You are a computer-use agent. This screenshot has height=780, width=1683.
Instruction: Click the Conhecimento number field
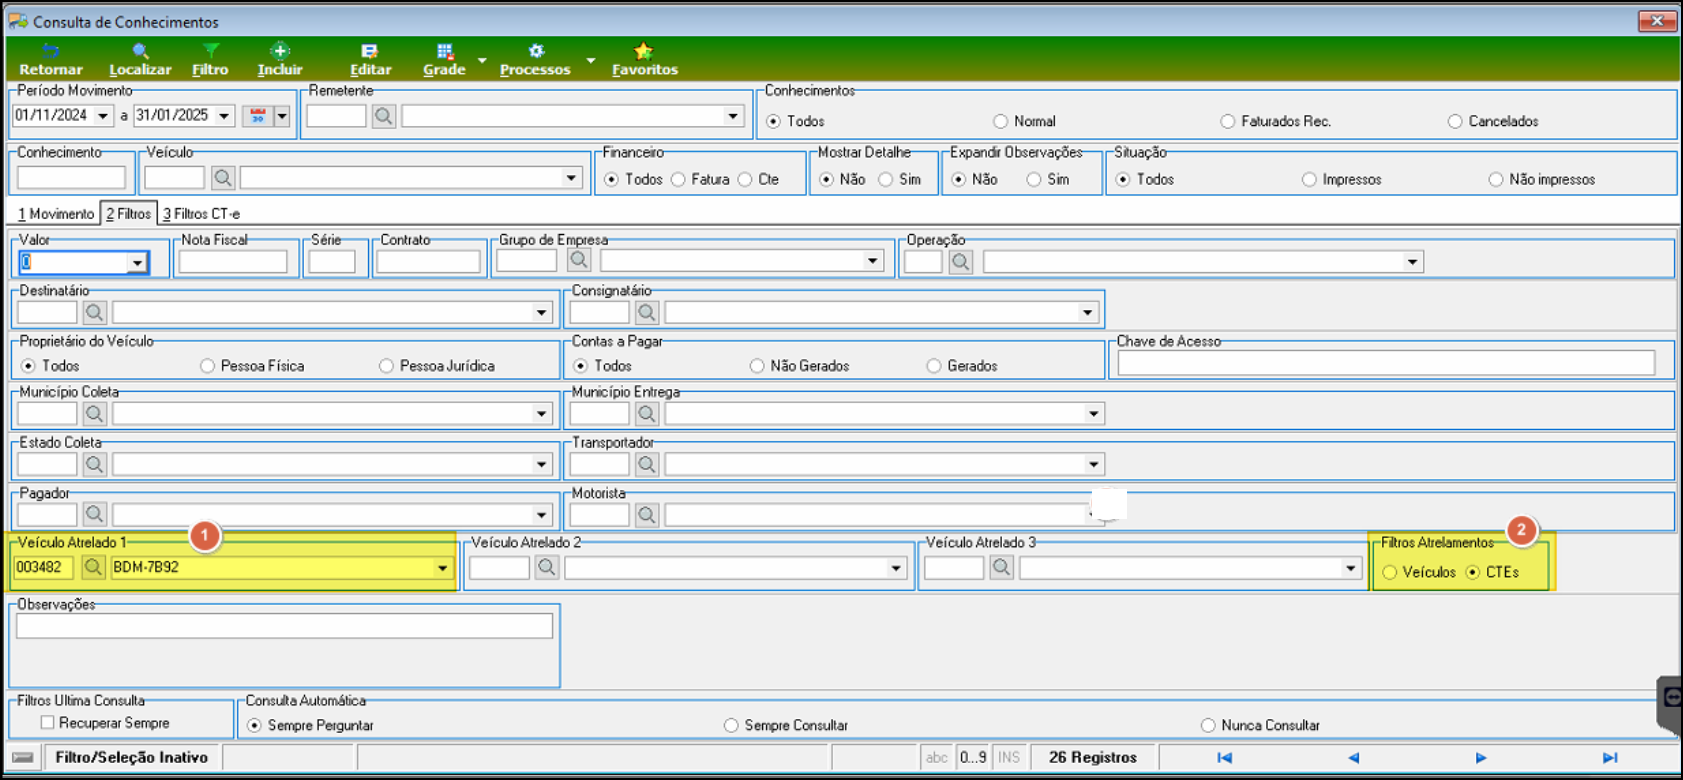coord(71,178)
